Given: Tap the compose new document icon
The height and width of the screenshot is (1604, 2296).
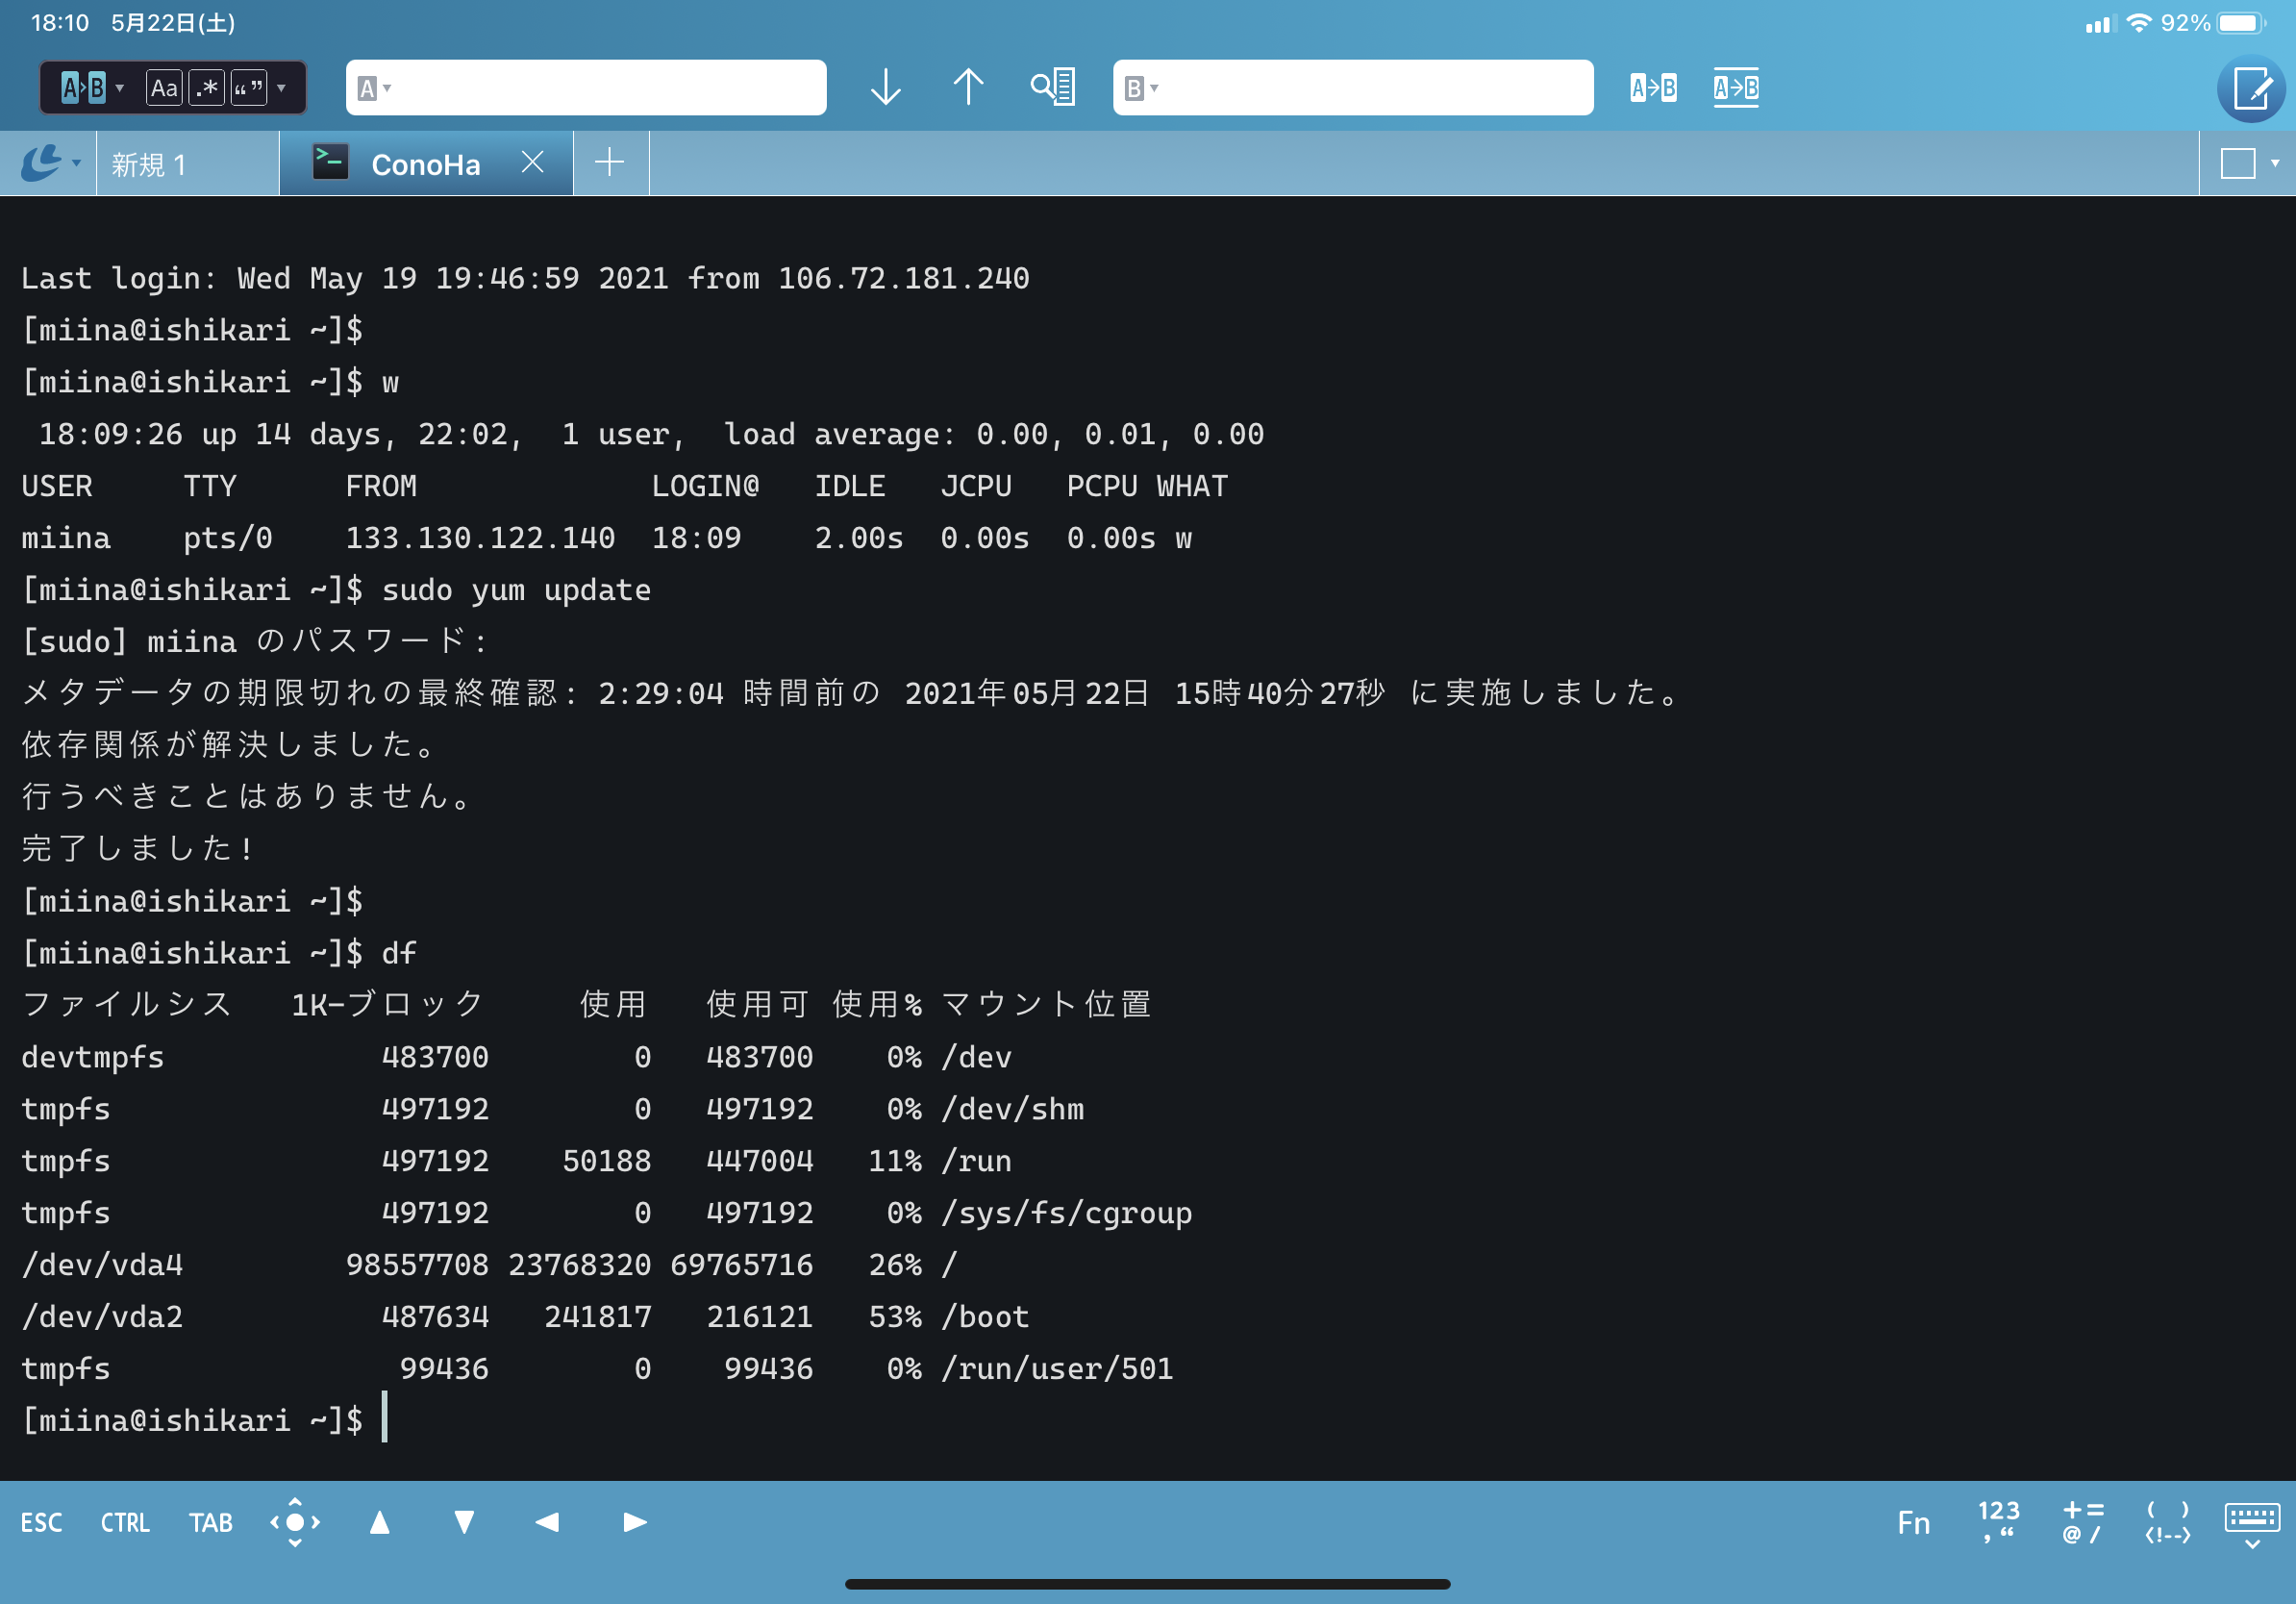Looking at the screenshot, I should 2250,88.
